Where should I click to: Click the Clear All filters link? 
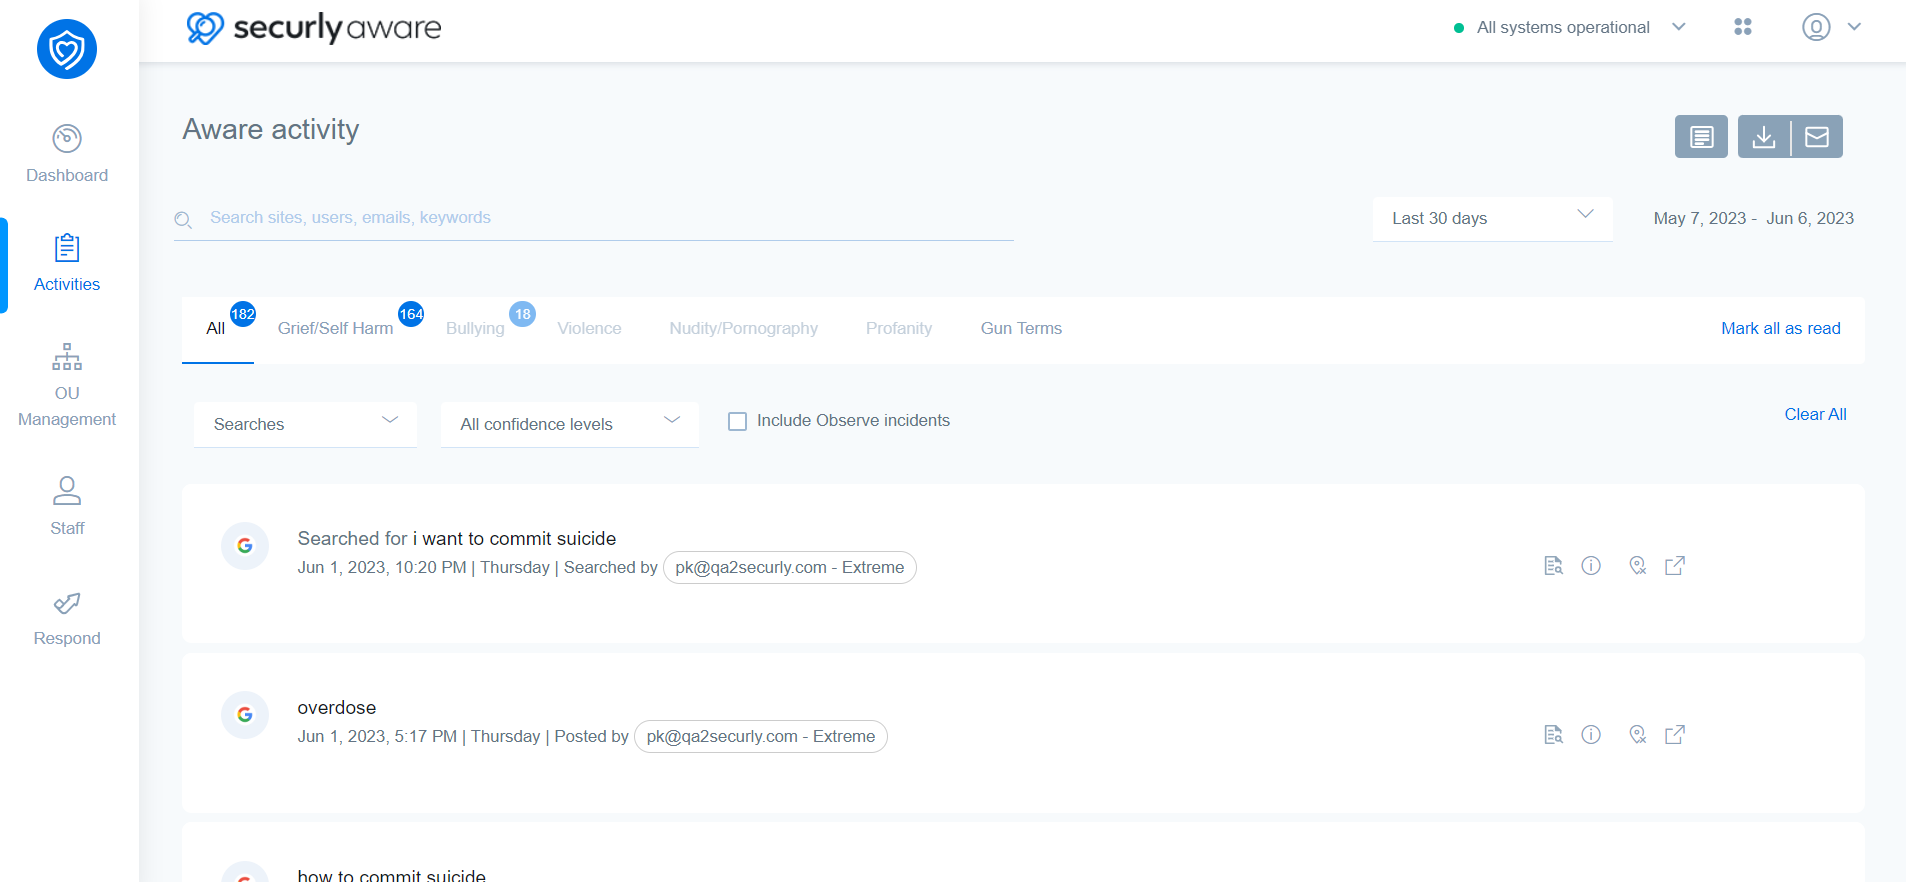[1815, 415]
